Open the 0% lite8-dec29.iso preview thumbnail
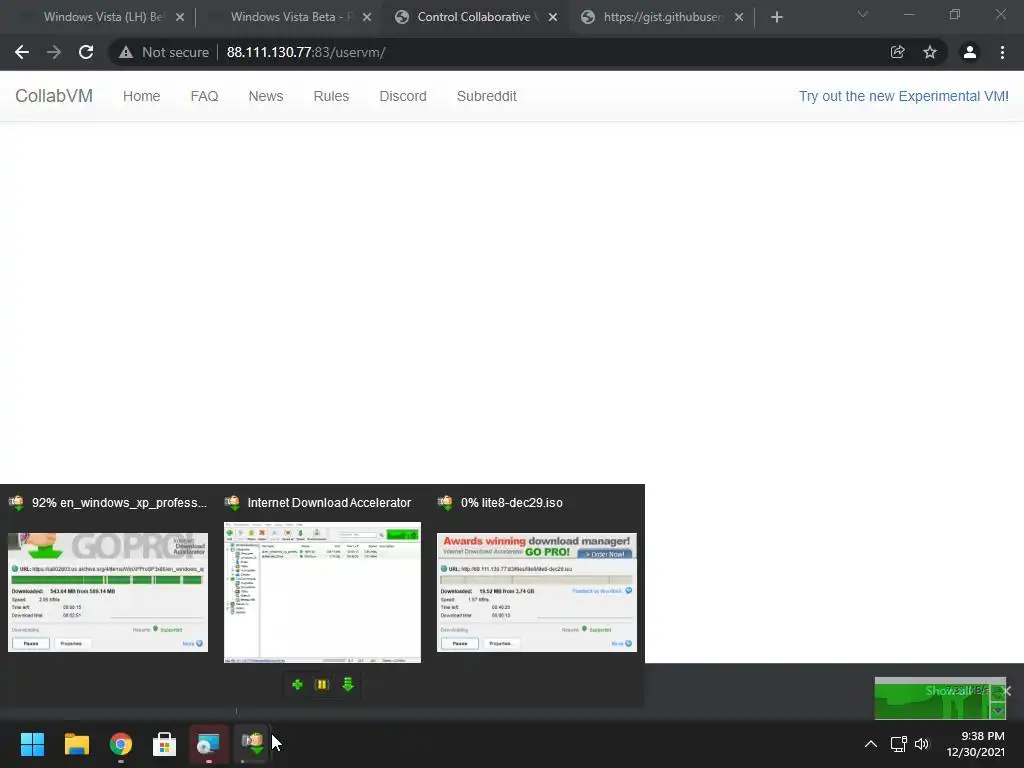Viewport: 1024px width, 768px height. coord(537,592)
